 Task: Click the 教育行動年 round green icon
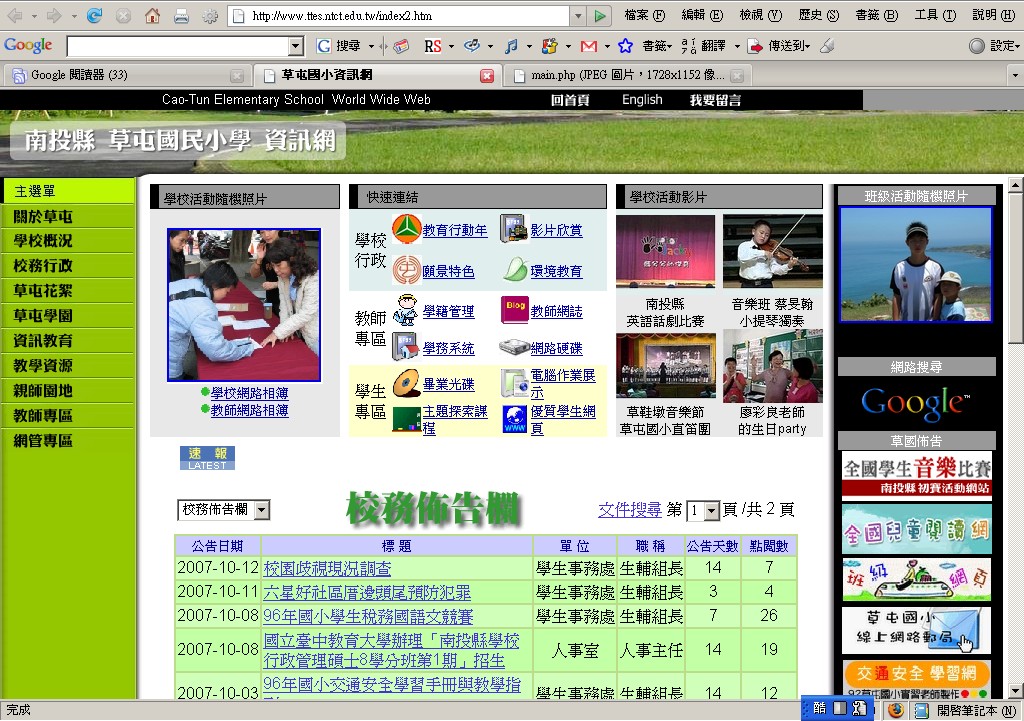(406, 229)
